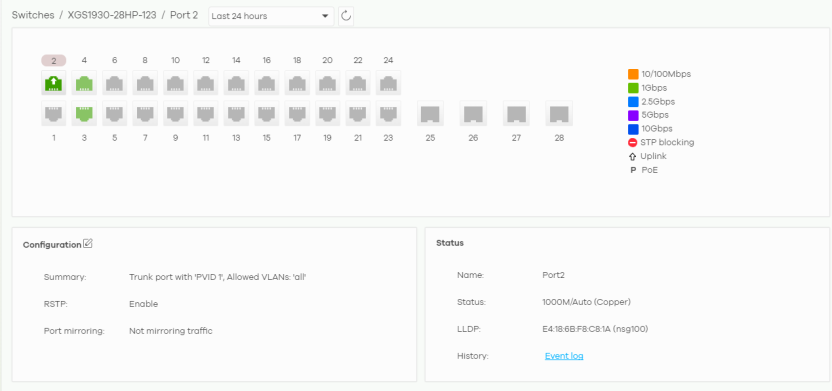Select SFP port 25 icon

(430, 113)
